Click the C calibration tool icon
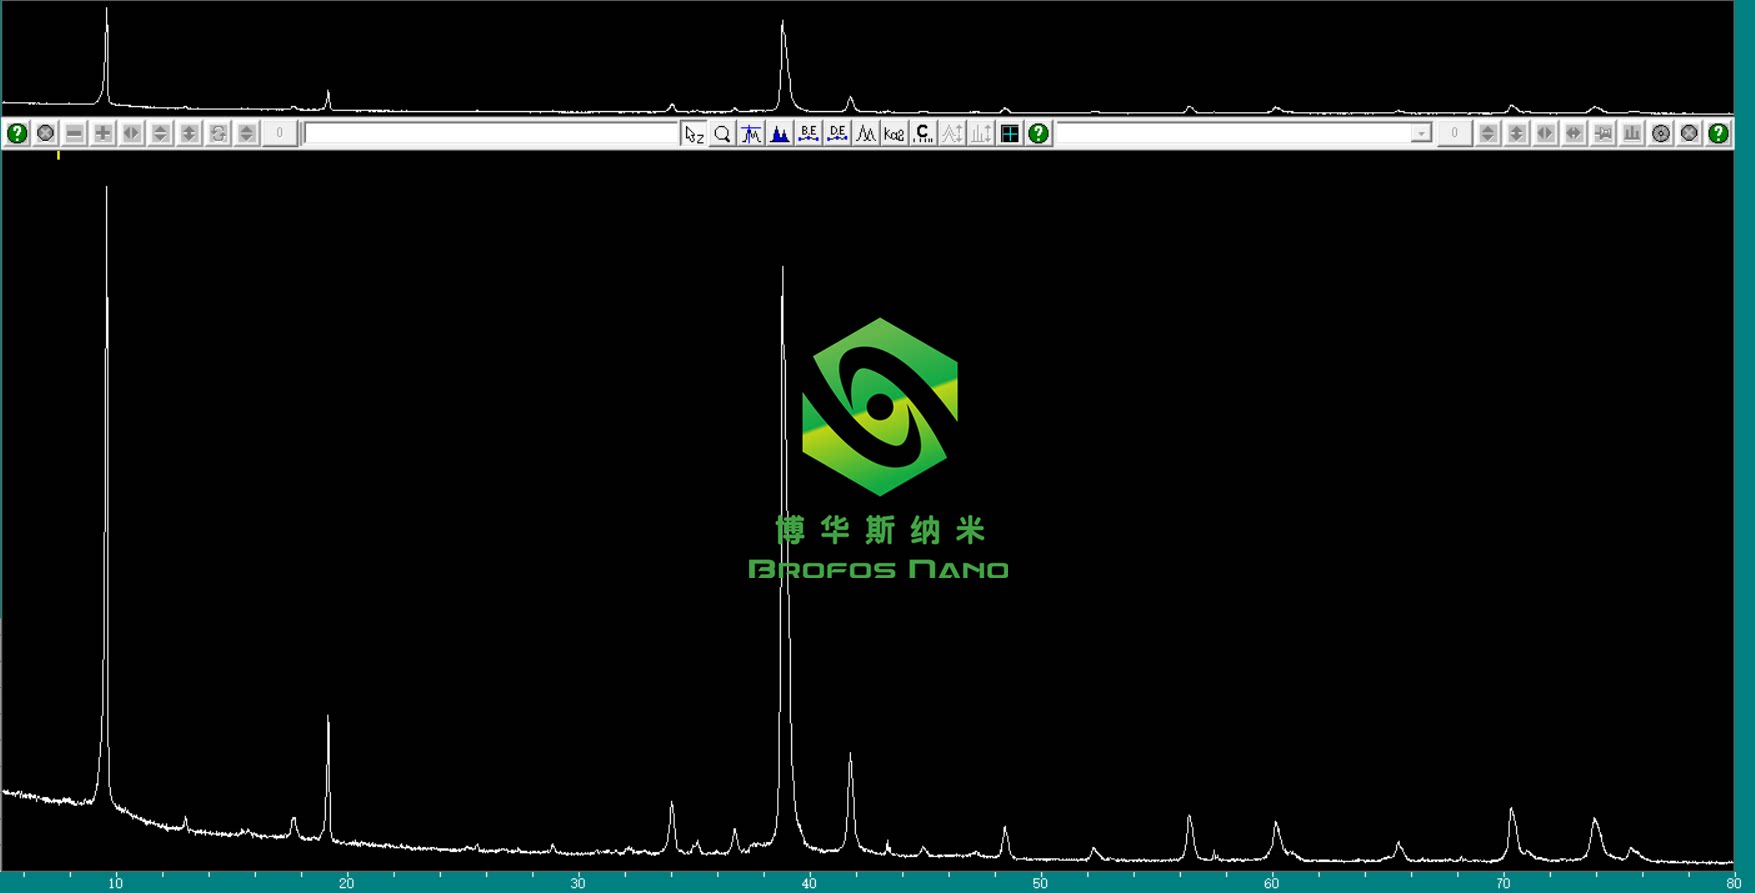1755x893 pixels. pos(924,133)
